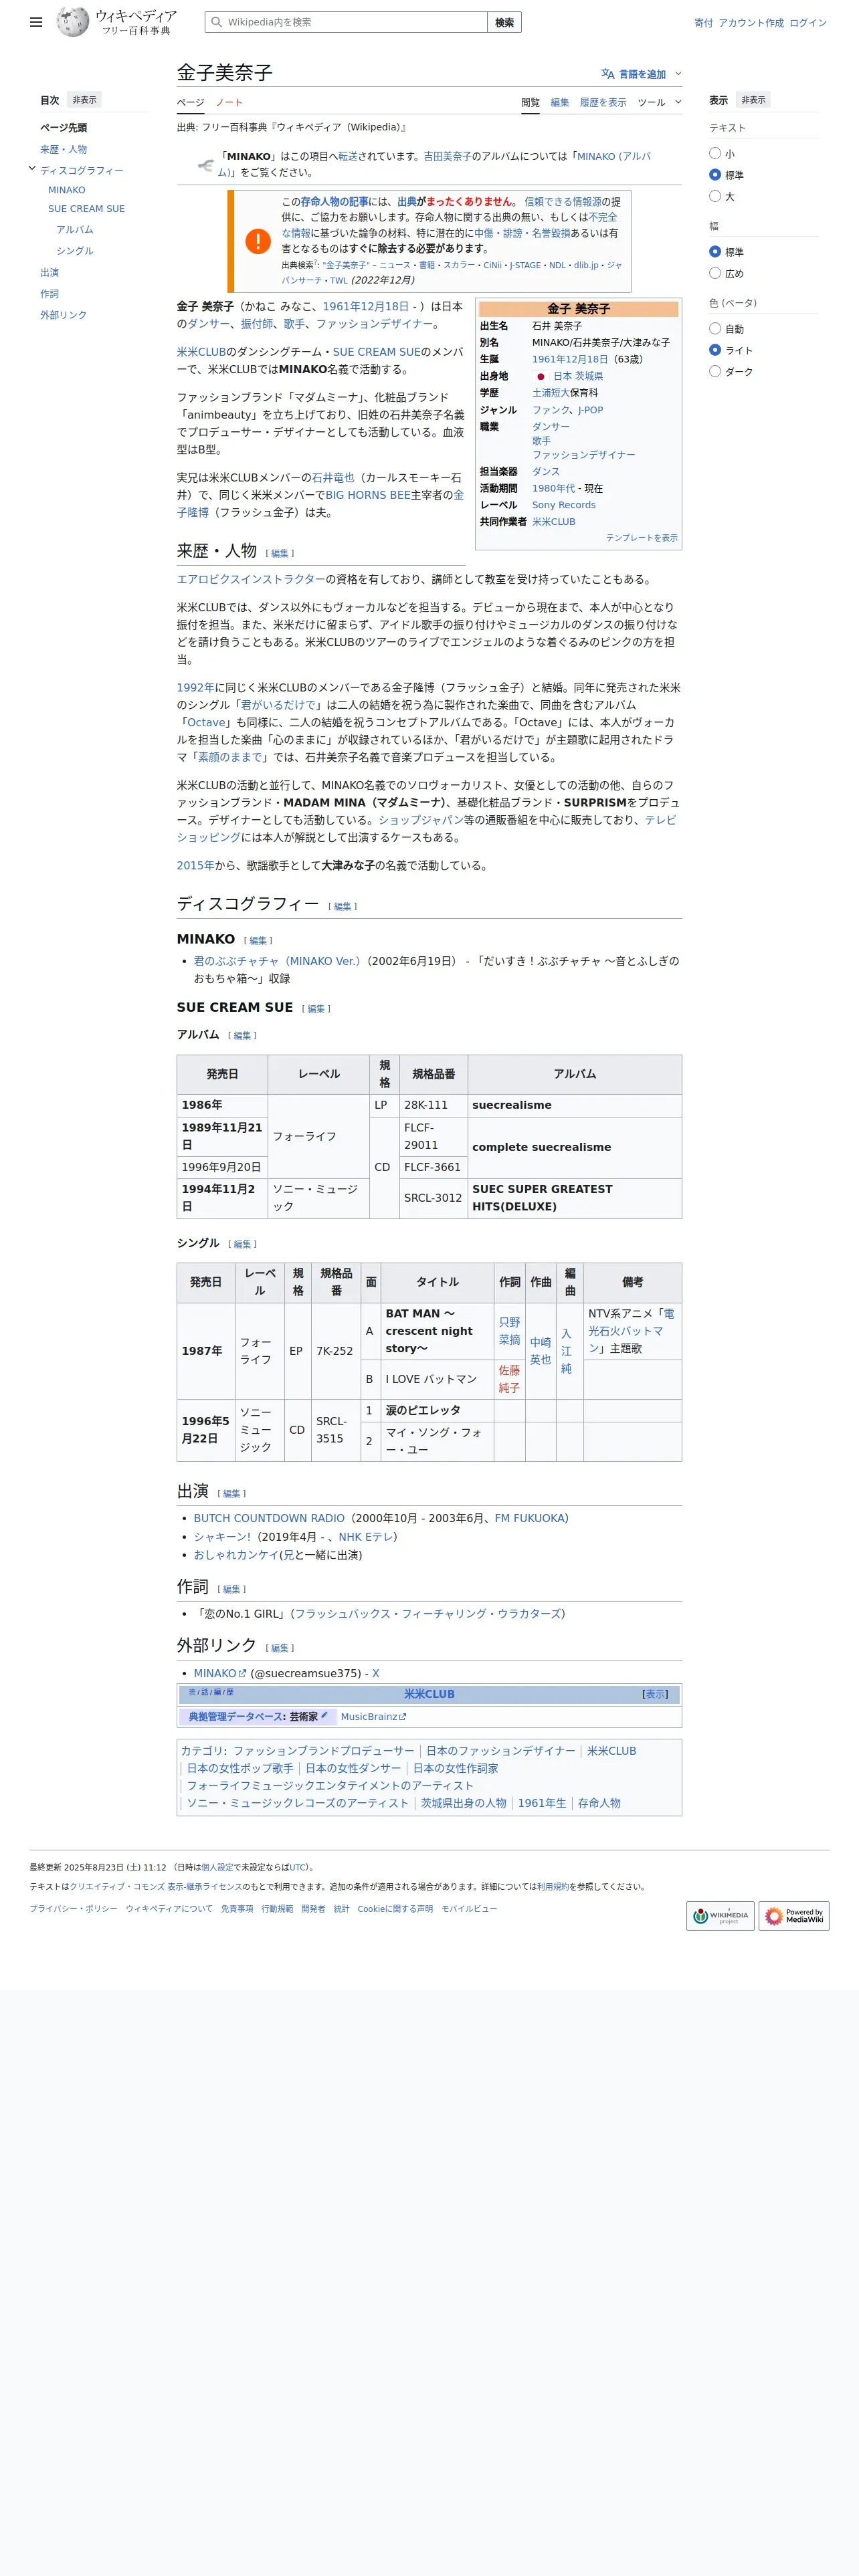The image size is (859, 2576).
Task: Switch to 編集 edit tab
Action: [560, 102]
